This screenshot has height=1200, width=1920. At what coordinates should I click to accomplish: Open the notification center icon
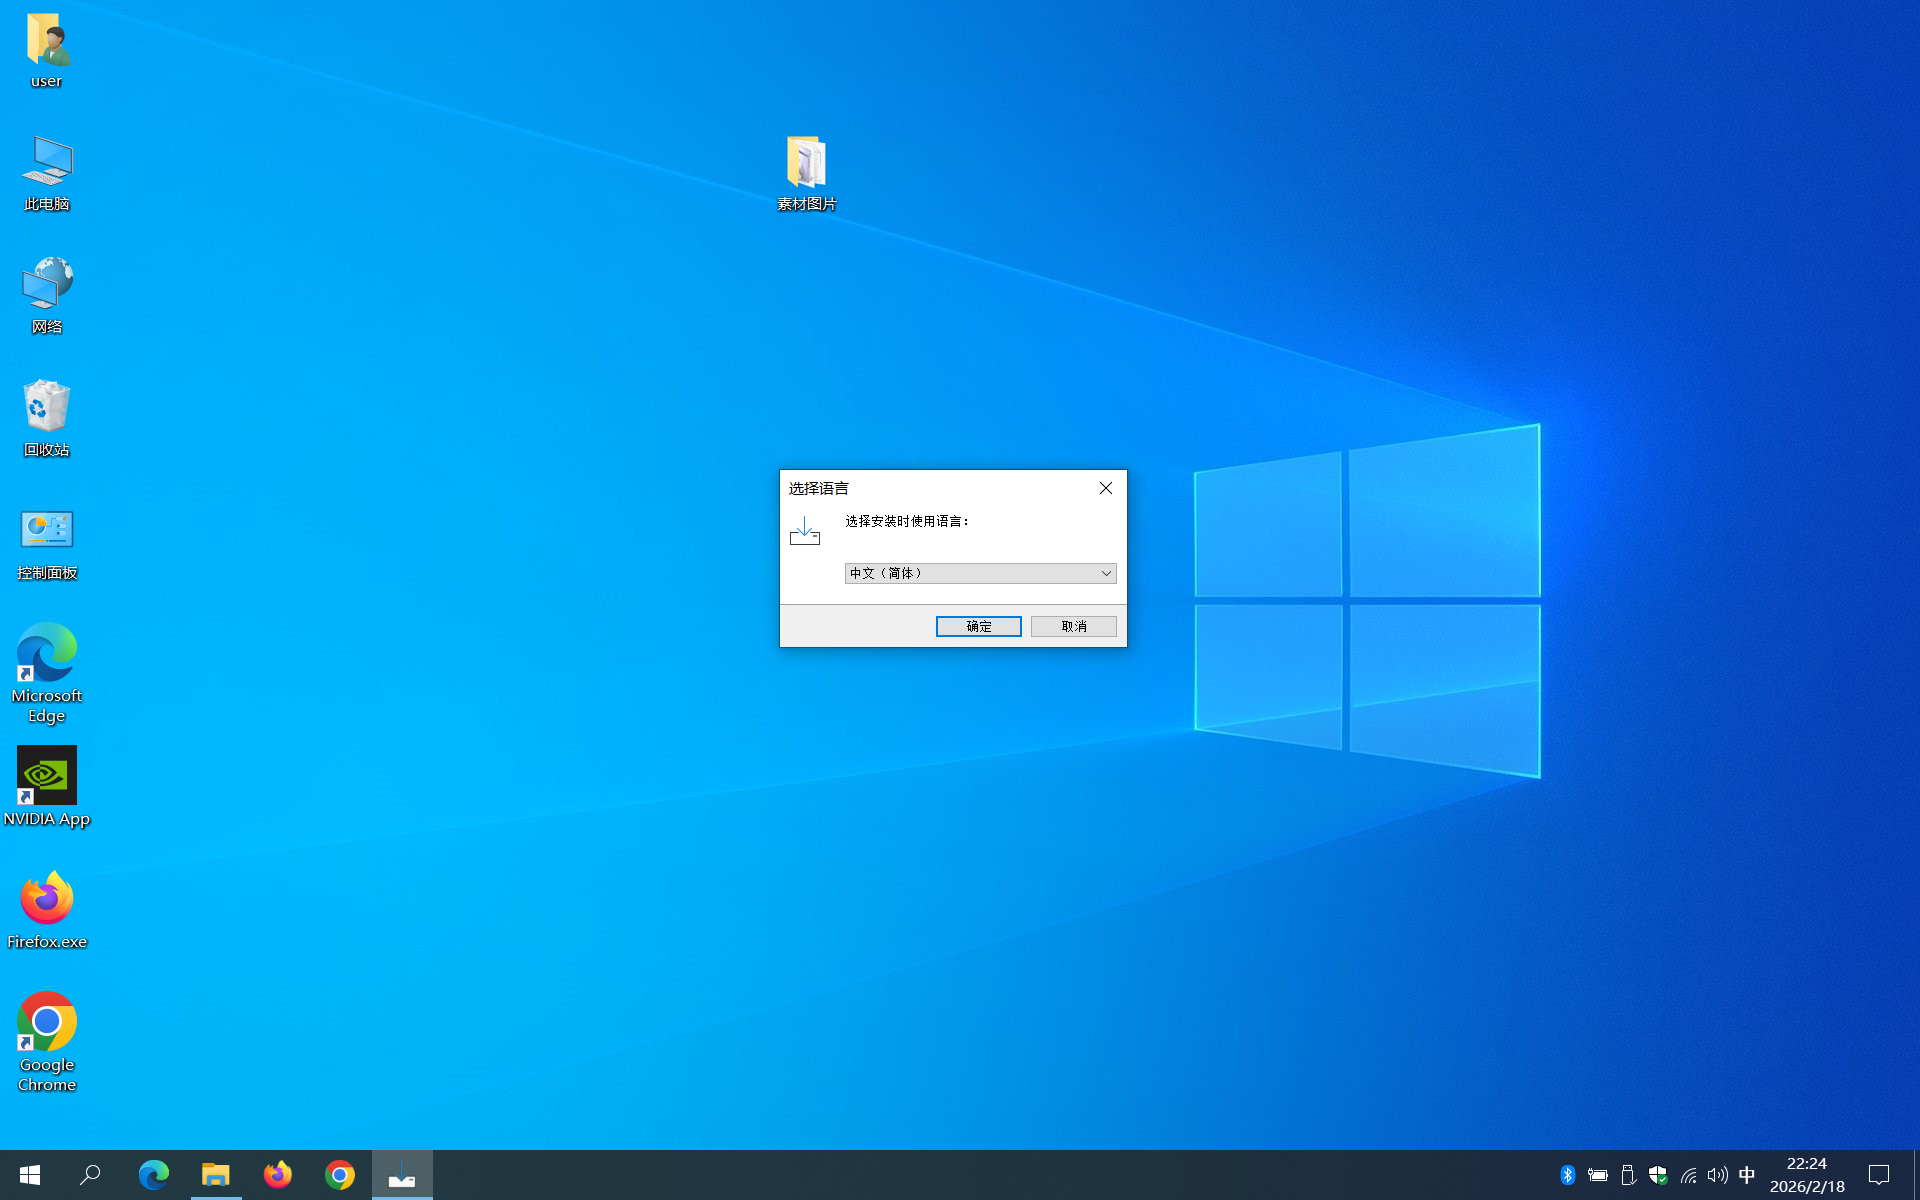[1879, 1175]
